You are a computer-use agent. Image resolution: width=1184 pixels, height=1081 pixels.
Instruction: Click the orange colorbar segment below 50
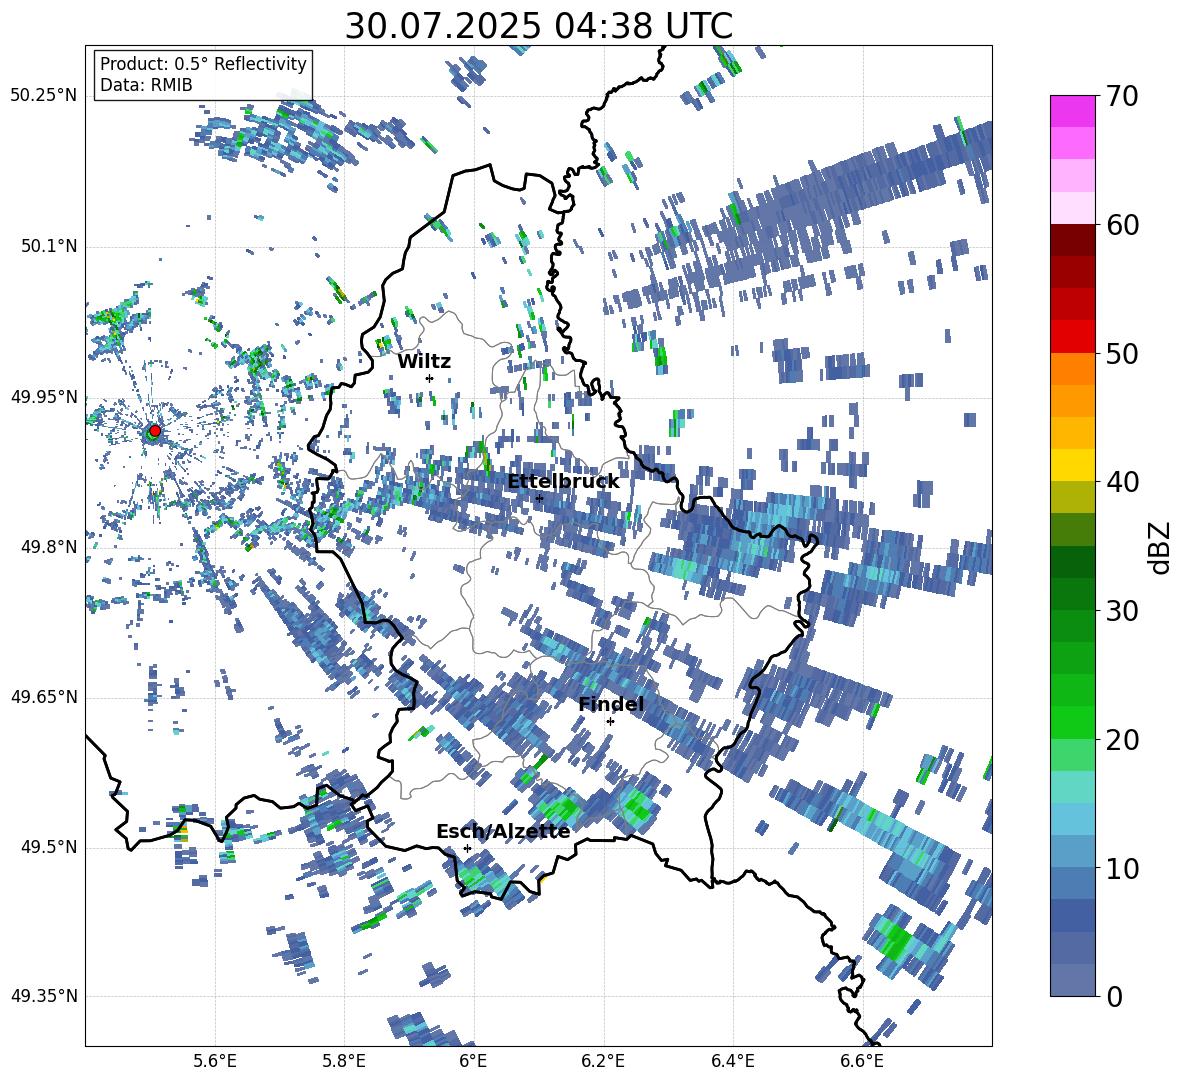click(1072, 368)
